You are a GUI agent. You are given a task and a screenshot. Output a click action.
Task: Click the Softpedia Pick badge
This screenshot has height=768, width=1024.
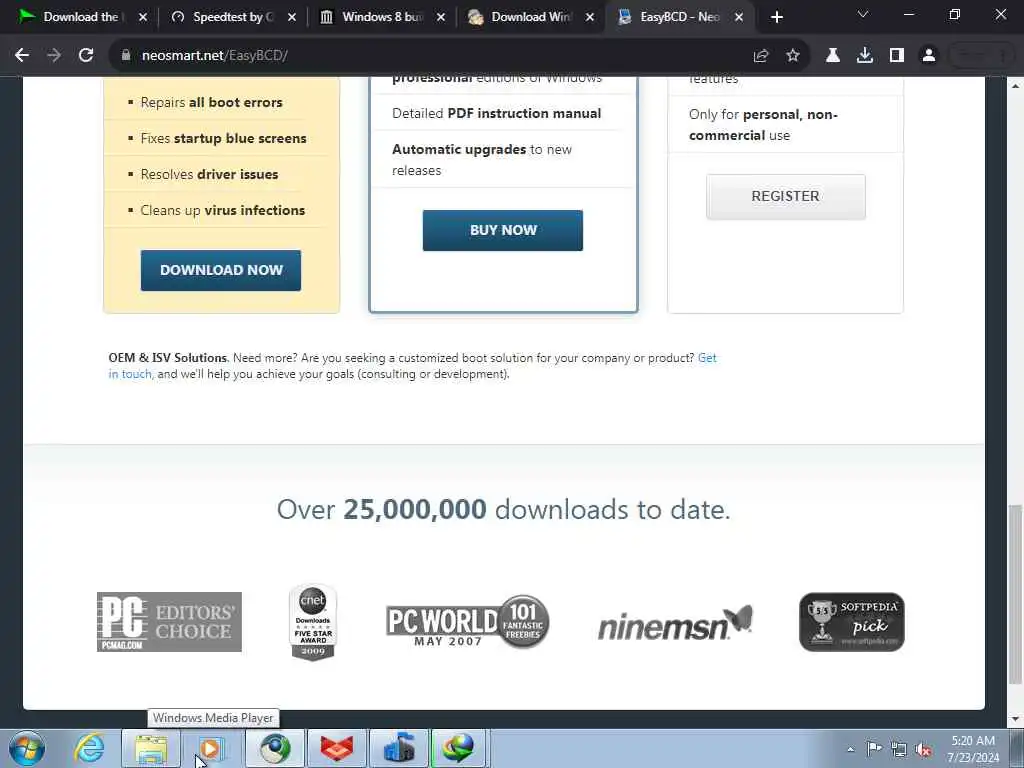852,622
